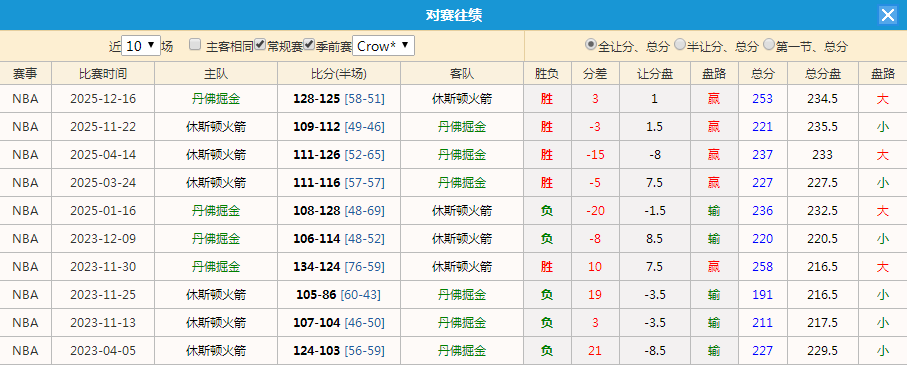Open the 106-114 score link
The height and width of the screenshot is (367, 907).
[x=316, y=238]
